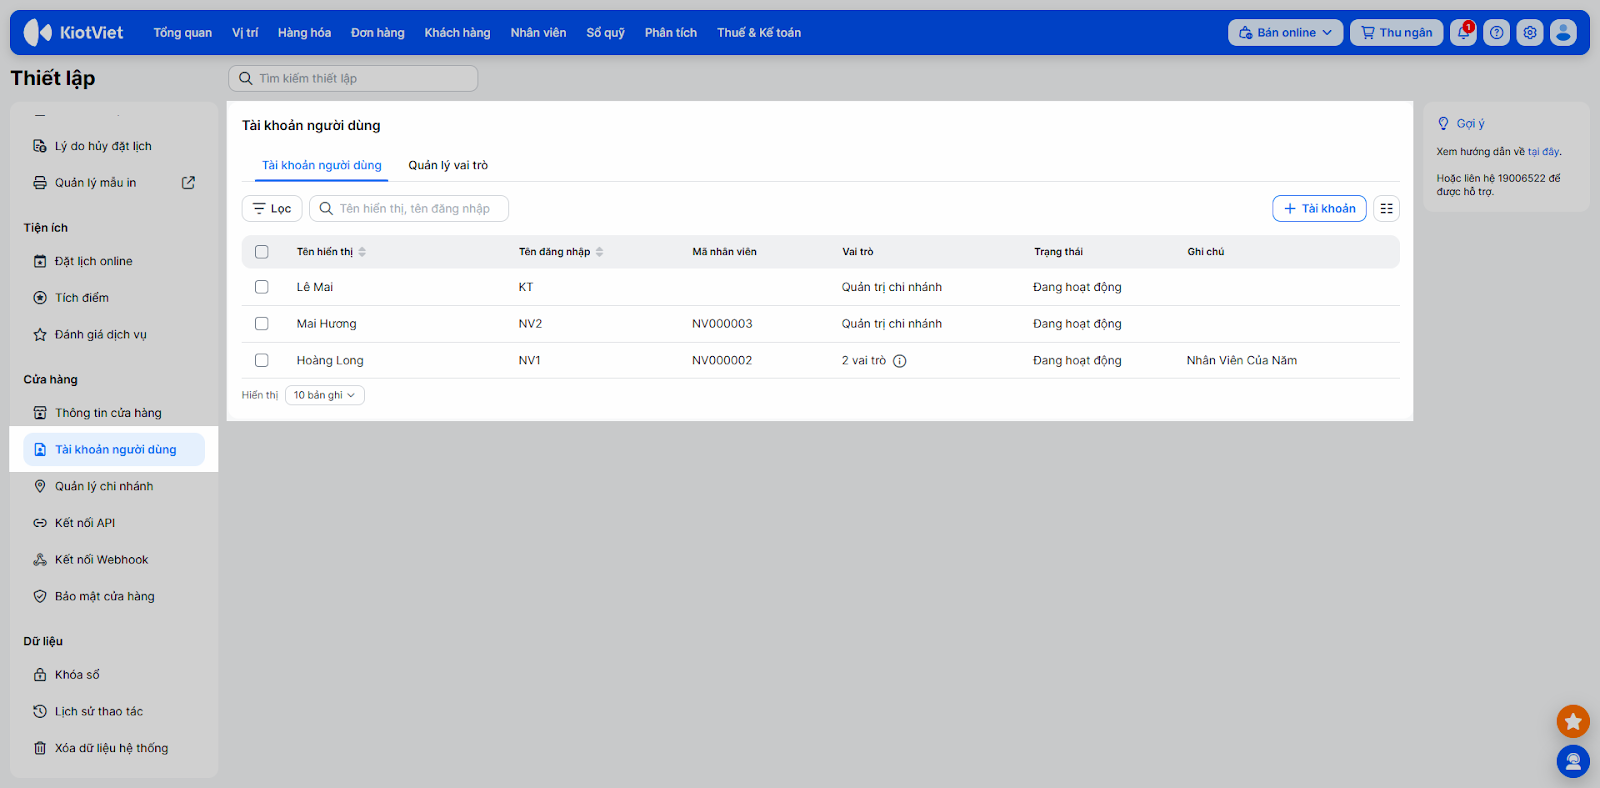Open the 10 bản ghi page size dropdown

click(x=324, y=396)
